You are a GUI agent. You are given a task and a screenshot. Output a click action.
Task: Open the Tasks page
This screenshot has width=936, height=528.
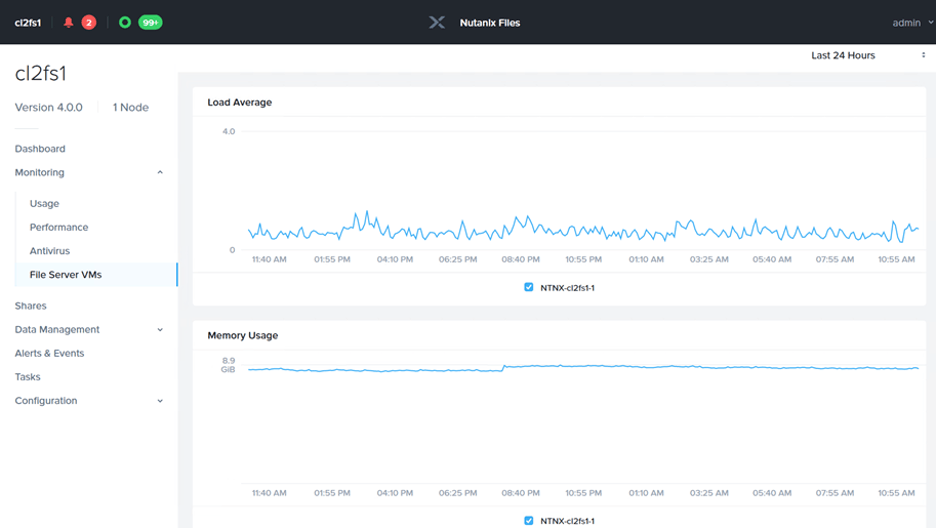tap(27, 377)
